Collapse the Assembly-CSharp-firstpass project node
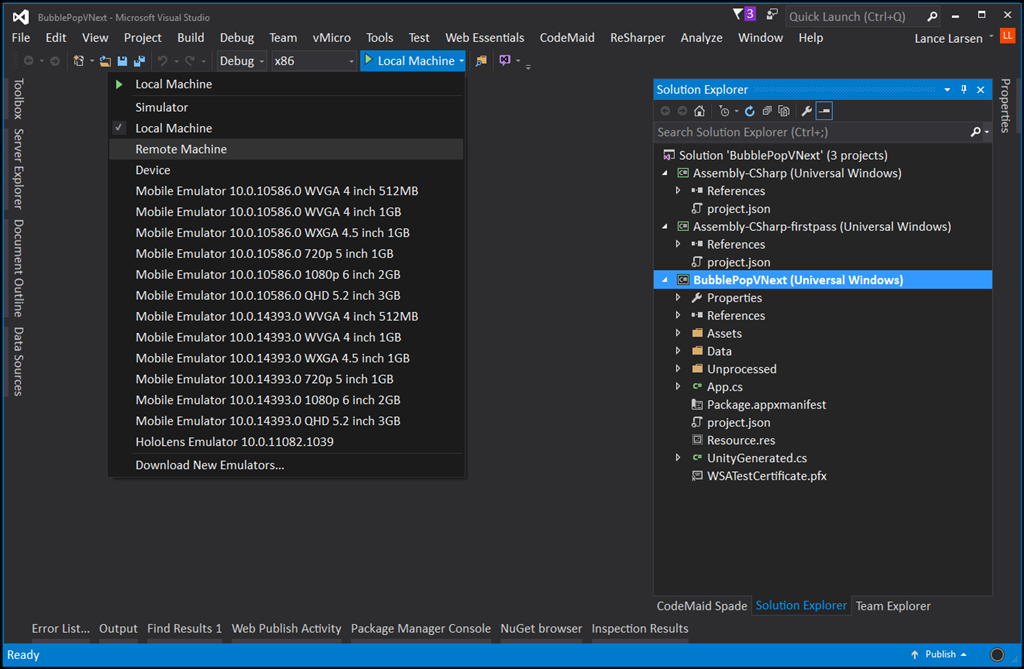 [x=665, y=227]
